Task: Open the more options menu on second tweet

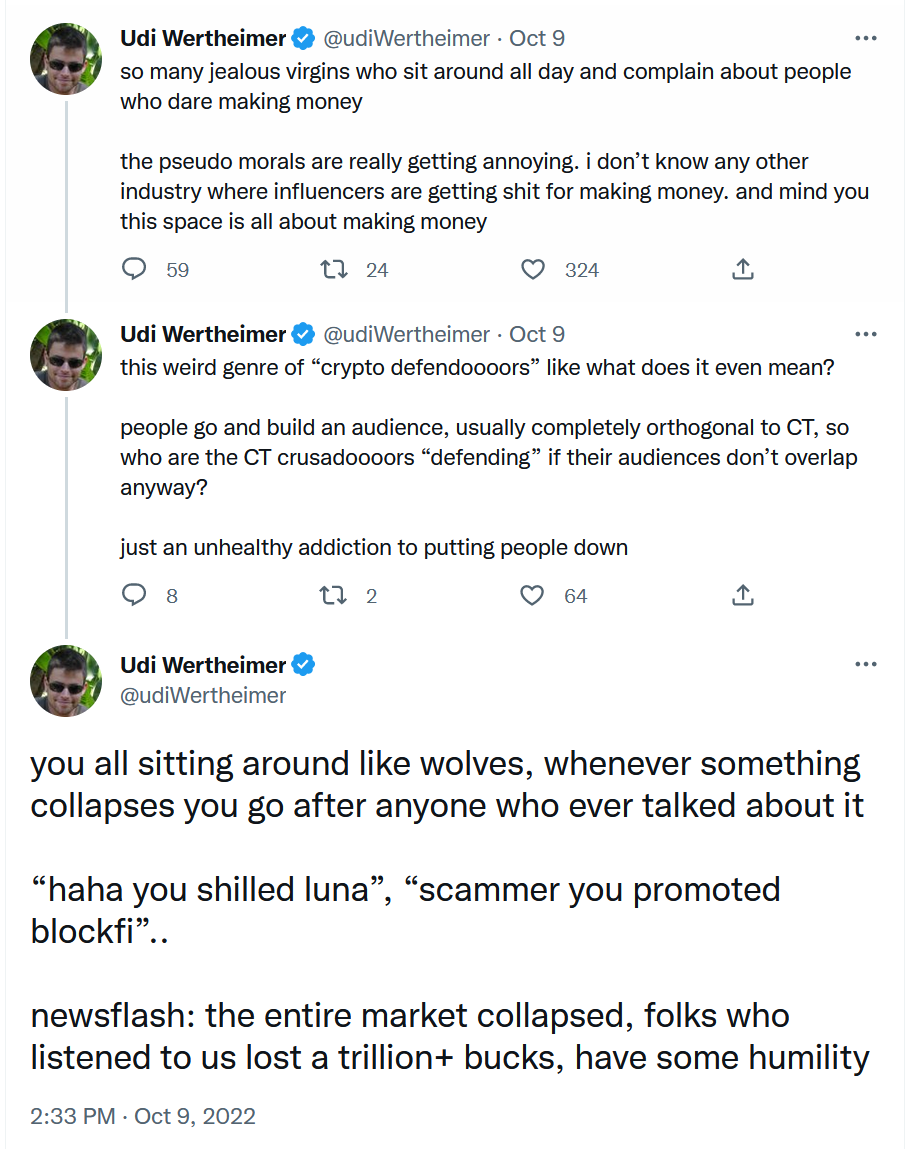Action: (866, 334)
